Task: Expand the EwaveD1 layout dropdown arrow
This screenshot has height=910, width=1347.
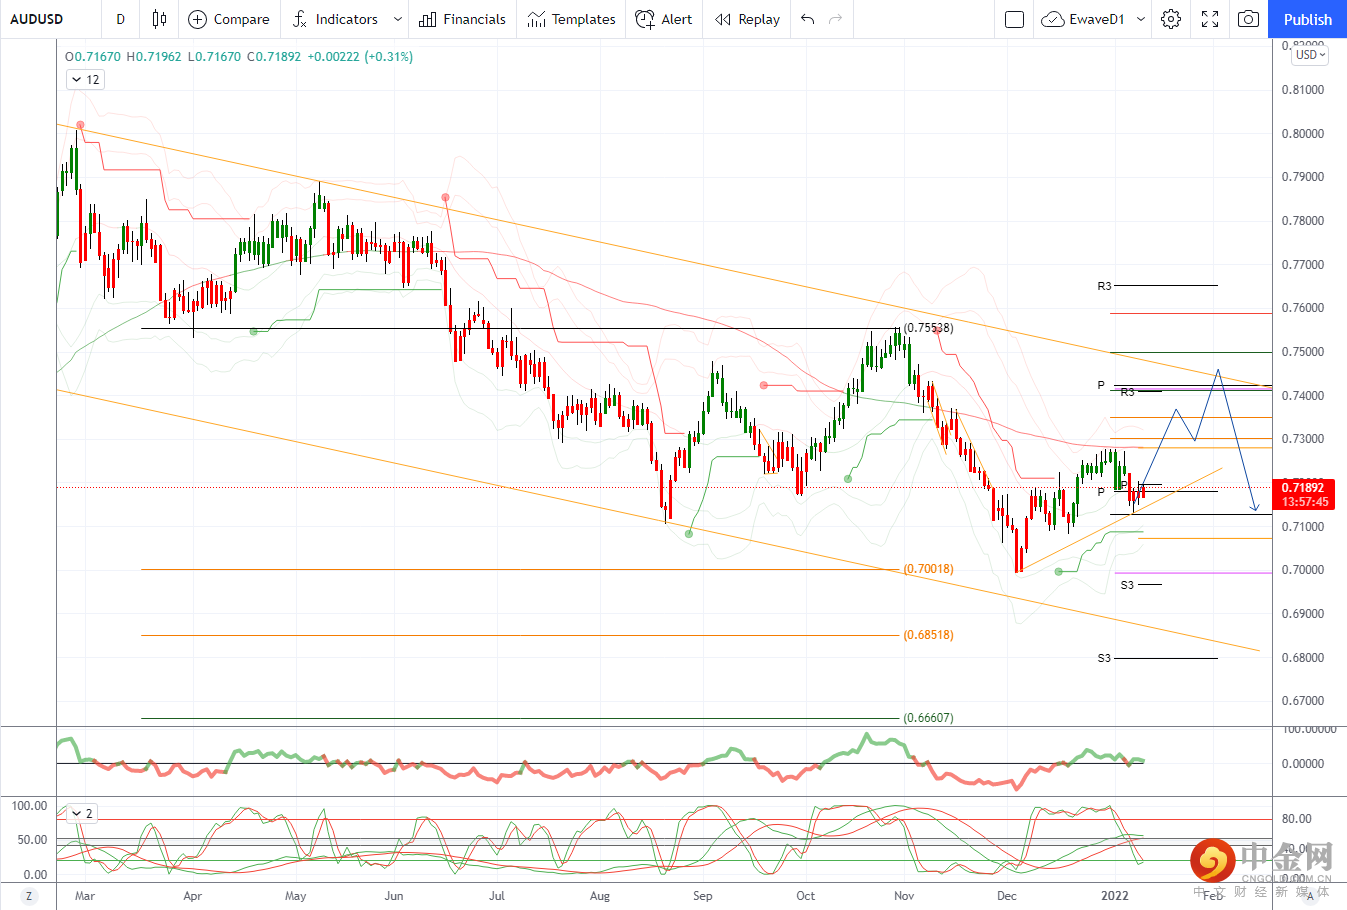Action: click(1141, 19)
